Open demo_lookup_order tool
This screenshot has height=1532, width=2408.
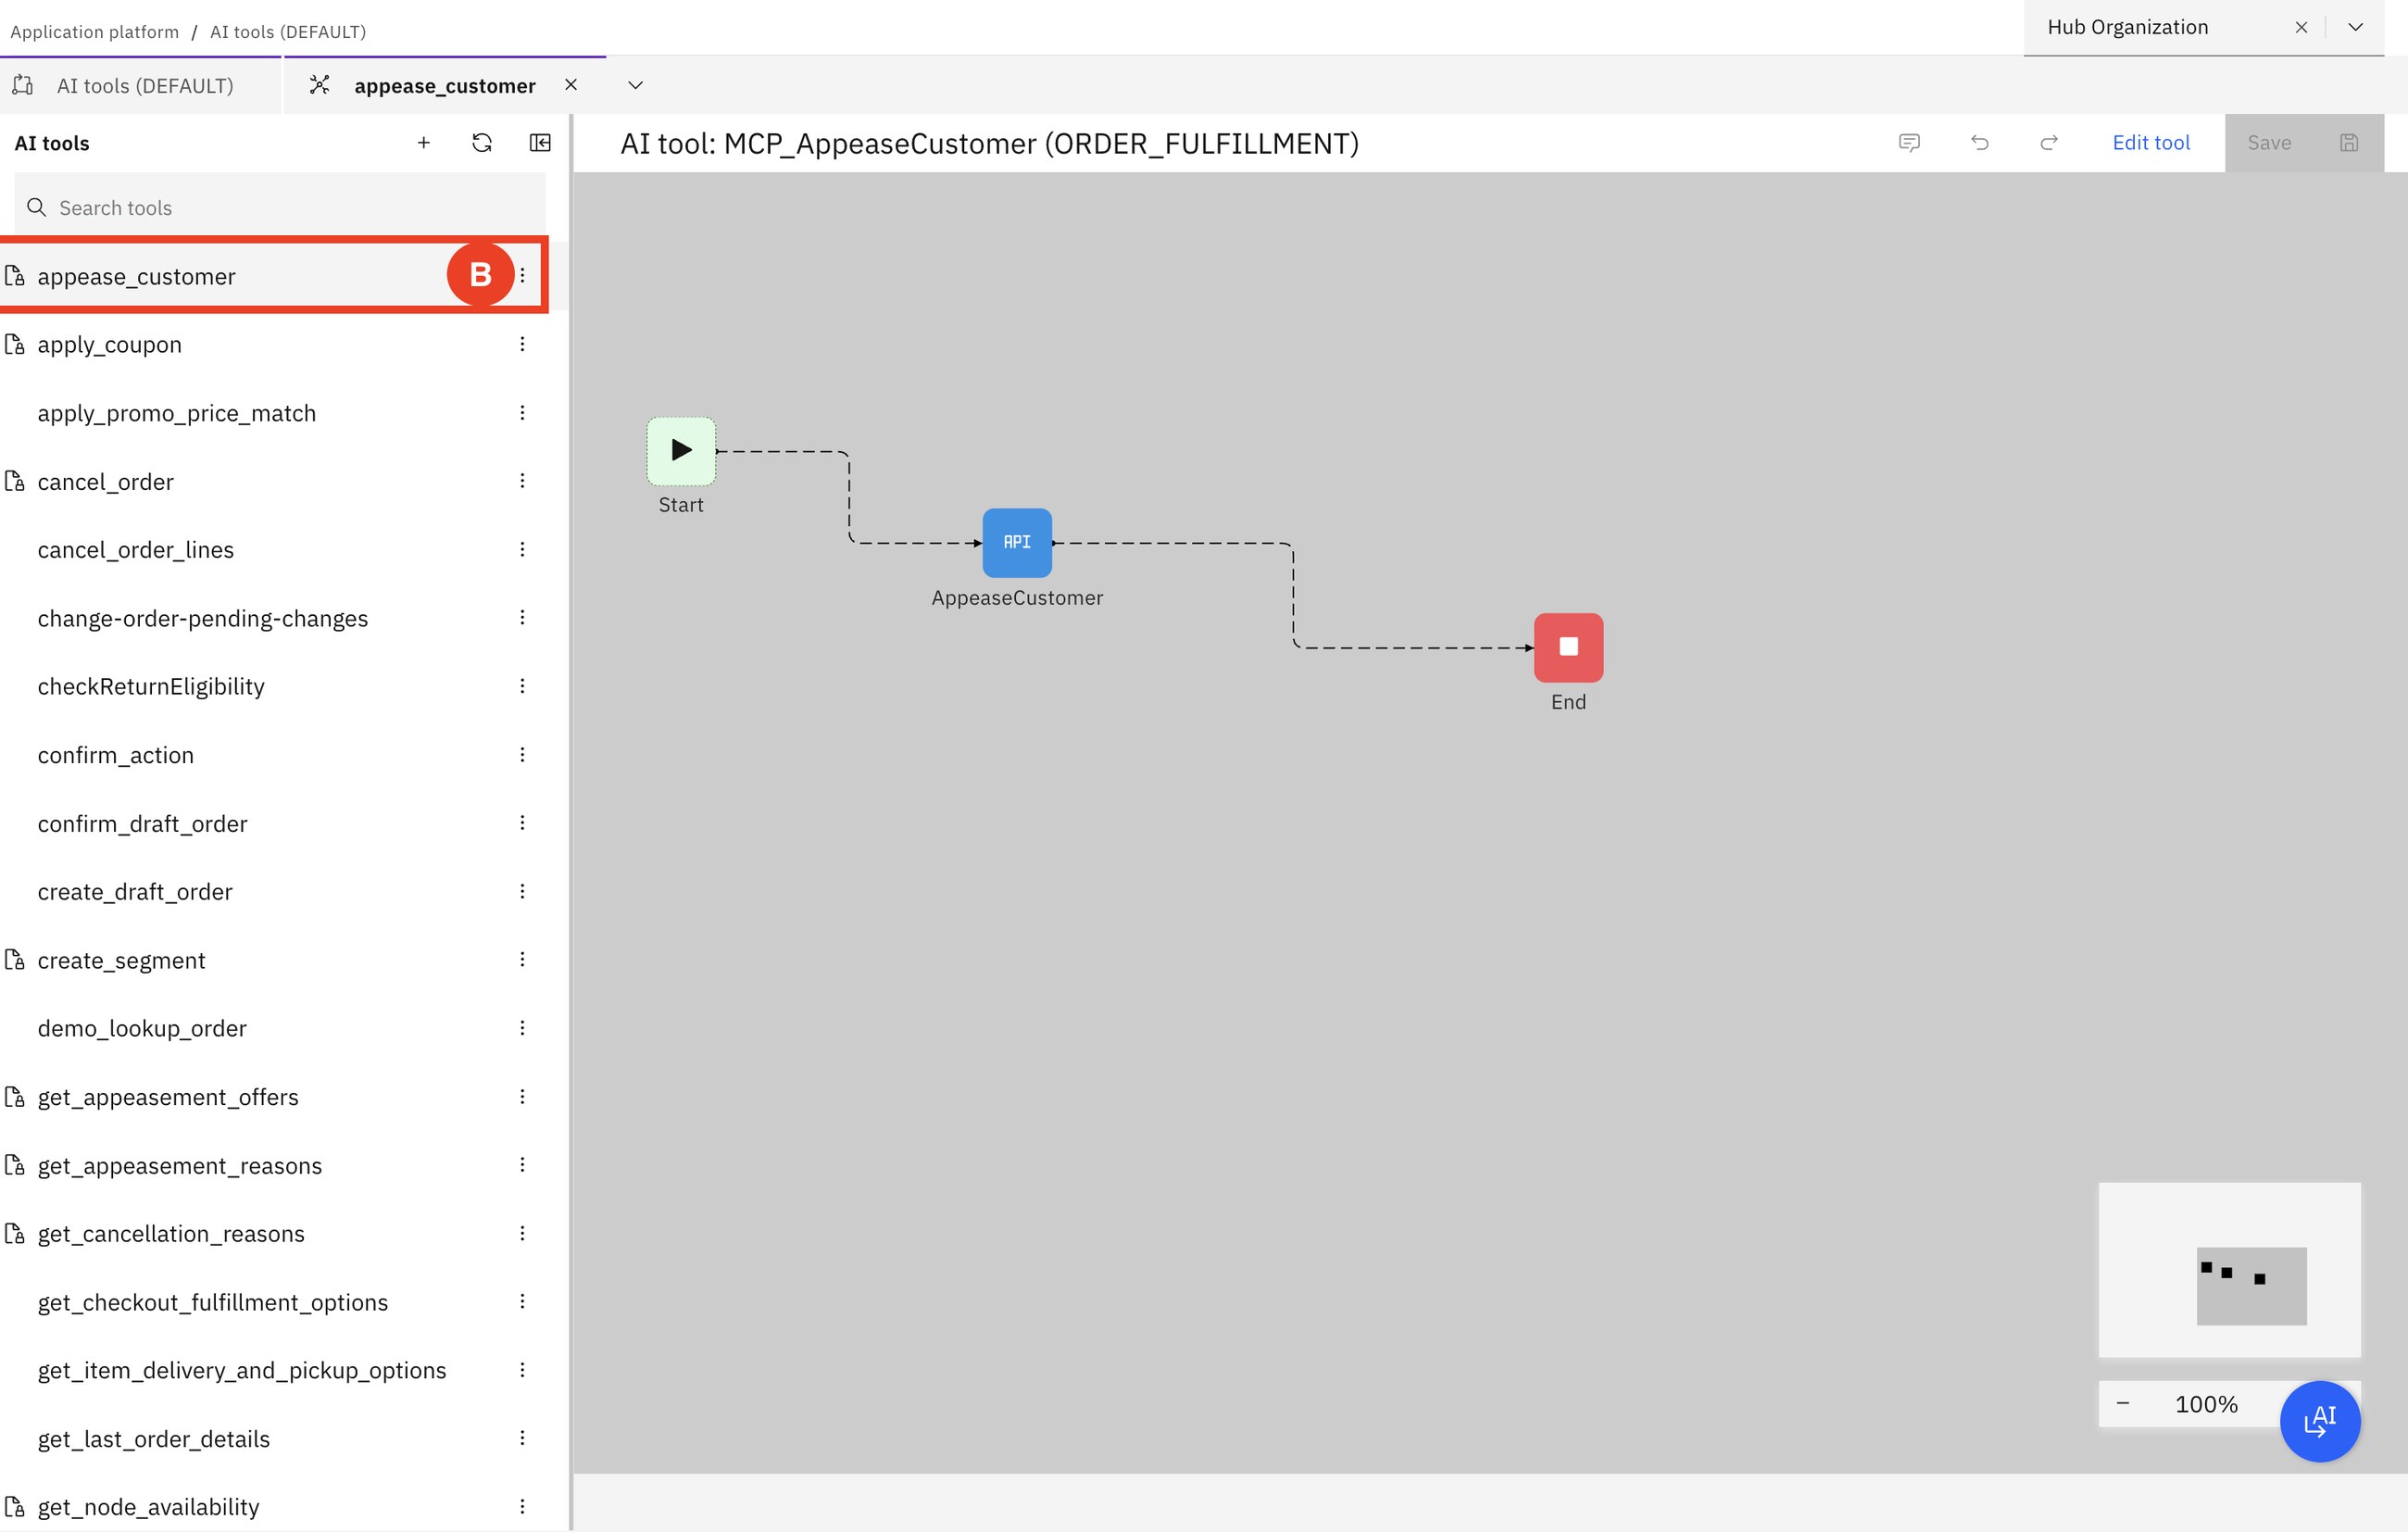point(142,1029)
